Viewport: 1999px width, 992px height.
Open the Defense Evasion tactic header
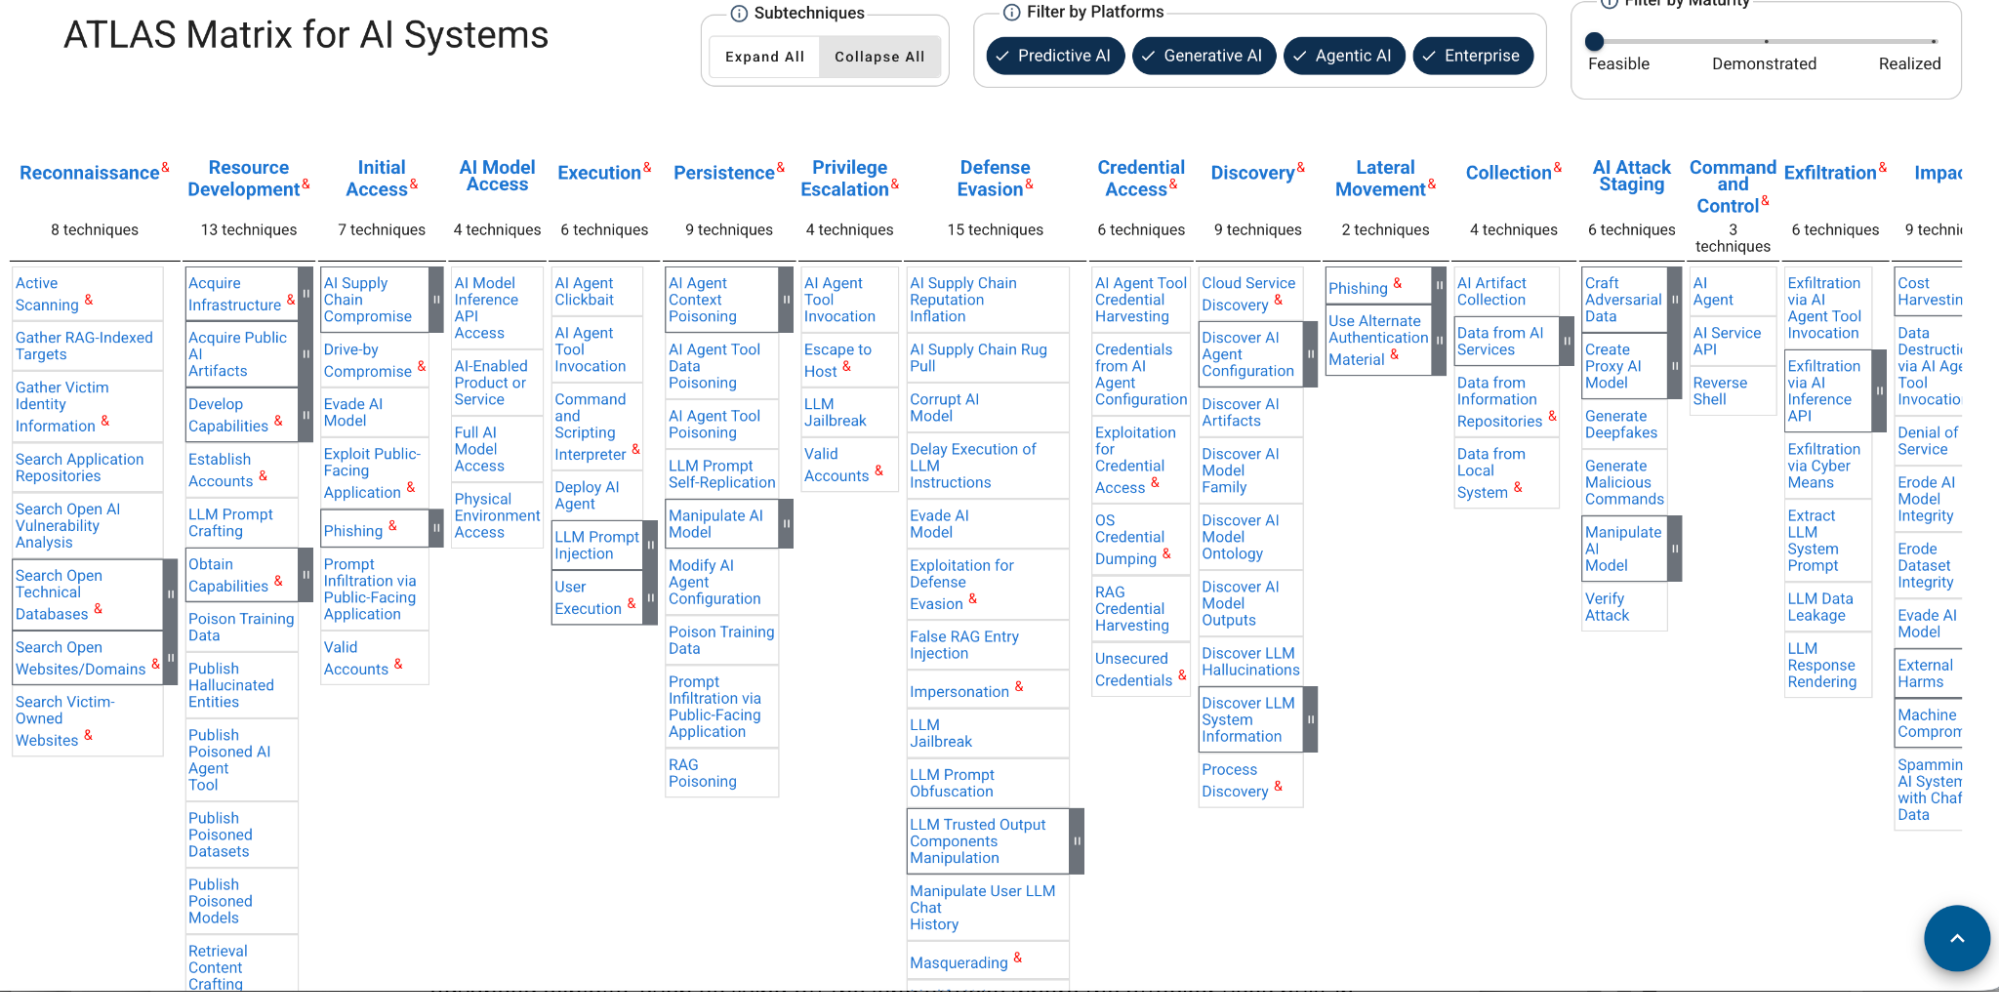click(x=990, y=178)
